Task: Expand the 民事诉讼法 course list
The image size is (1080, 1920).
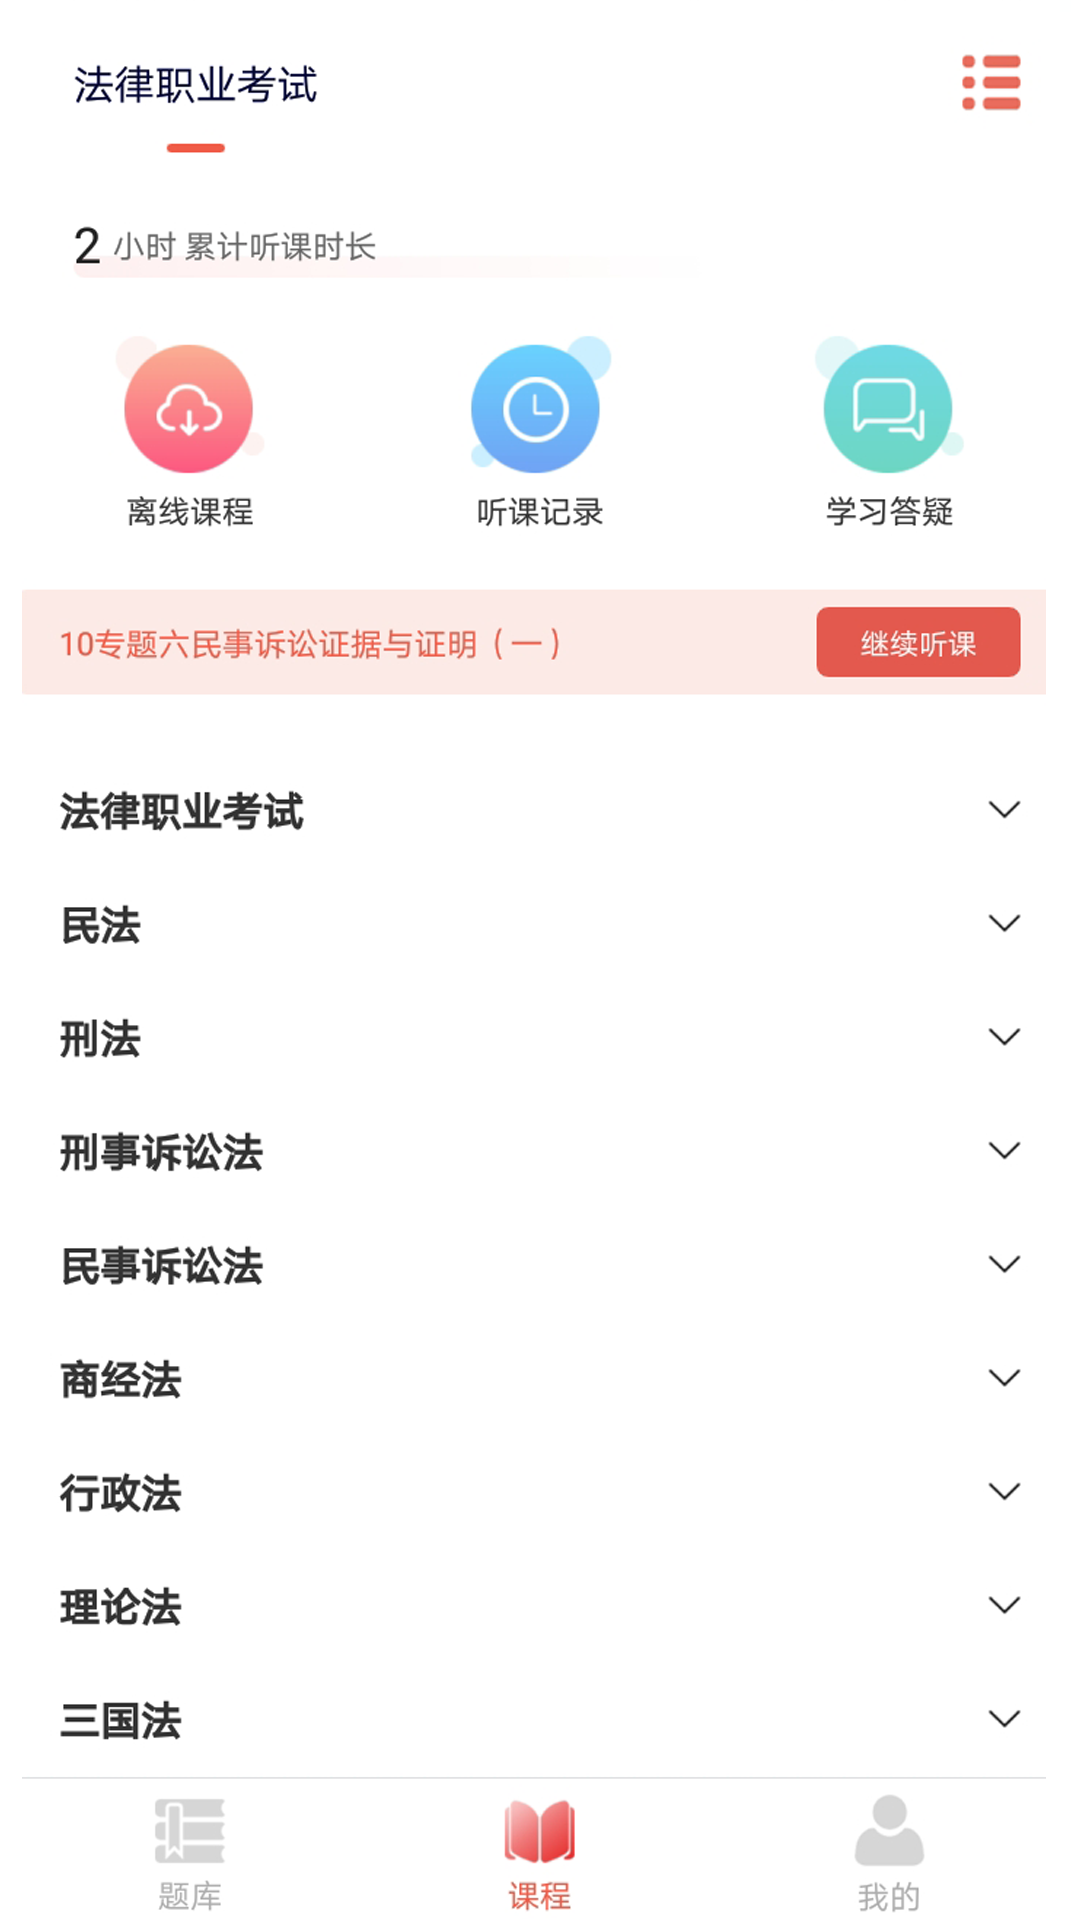Action: [1004, 1264]
